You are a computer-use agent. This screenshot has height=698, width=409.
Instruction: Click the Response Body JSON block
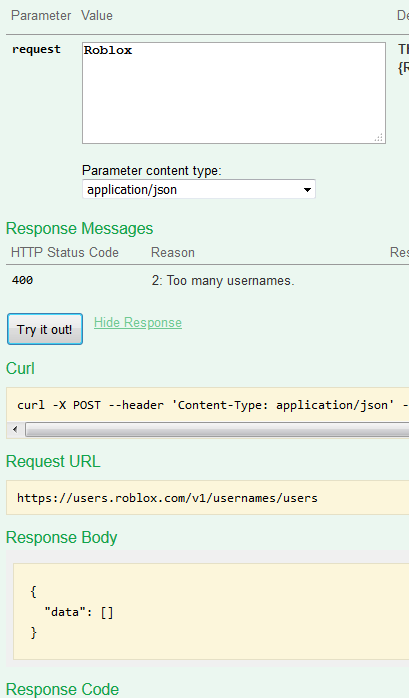click(211, 611)
